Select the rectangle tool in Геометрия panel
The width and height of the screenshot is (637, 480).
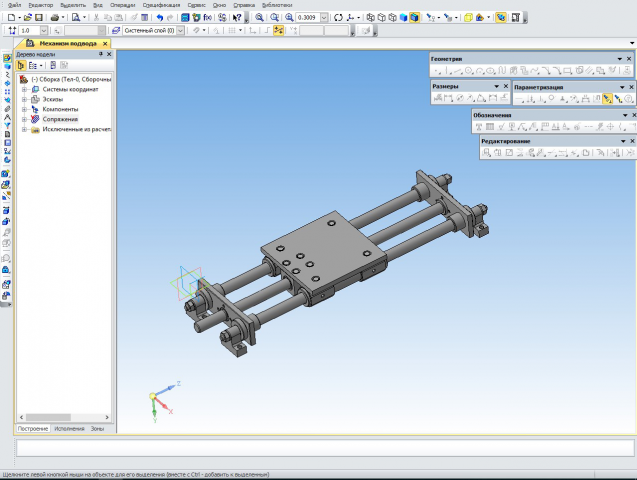567,71
